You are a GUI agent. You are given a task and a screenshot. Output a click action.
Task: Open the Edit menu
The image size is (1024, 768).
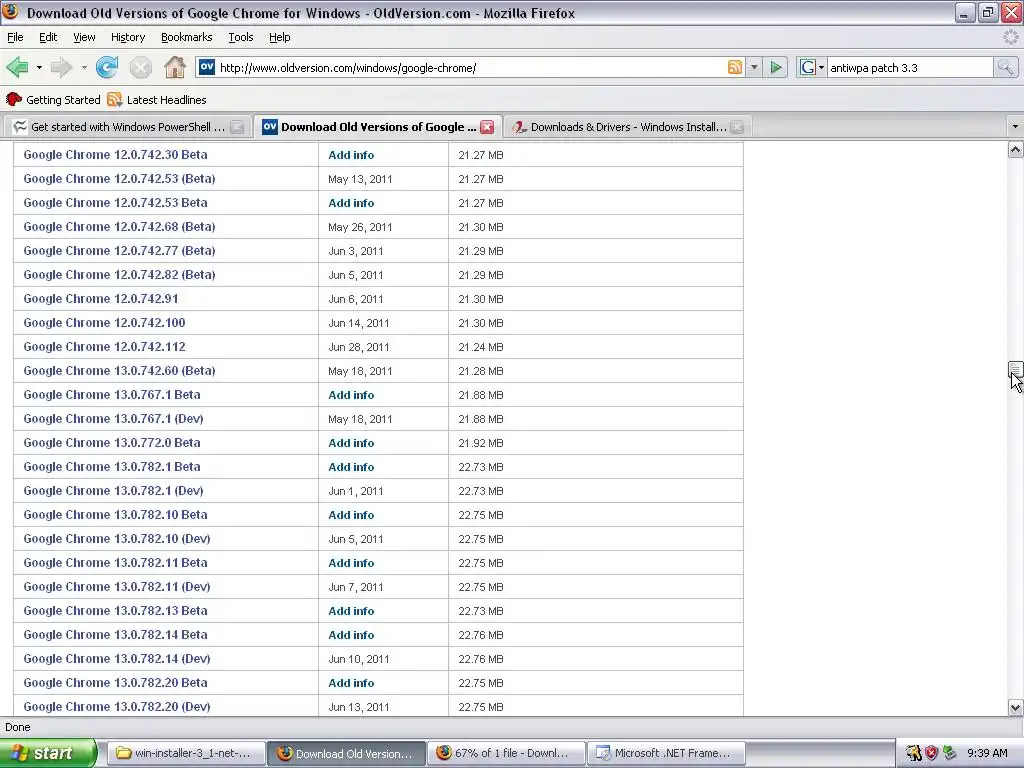coord(48,37)
